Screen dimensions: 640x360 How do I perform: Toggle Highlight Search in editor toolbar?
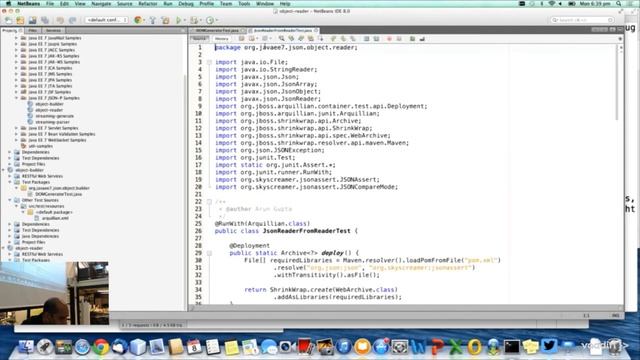point(311,38)
